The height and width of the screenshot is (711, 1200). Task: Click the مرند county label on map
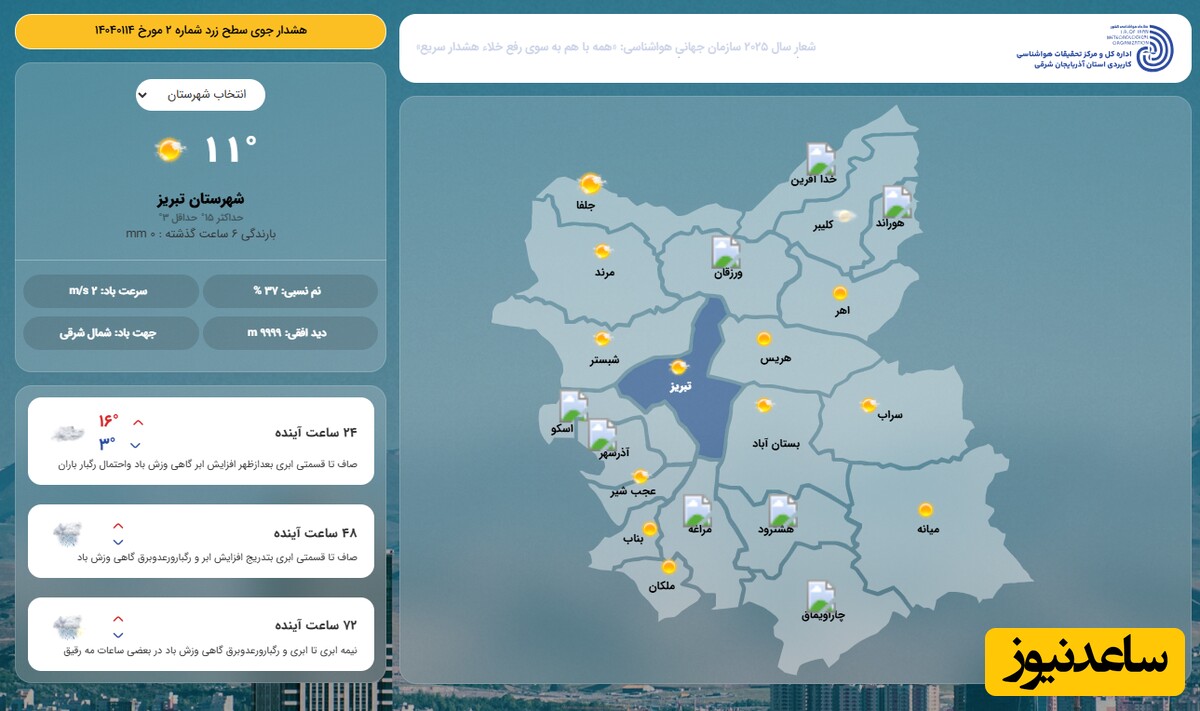pos(603,272)
